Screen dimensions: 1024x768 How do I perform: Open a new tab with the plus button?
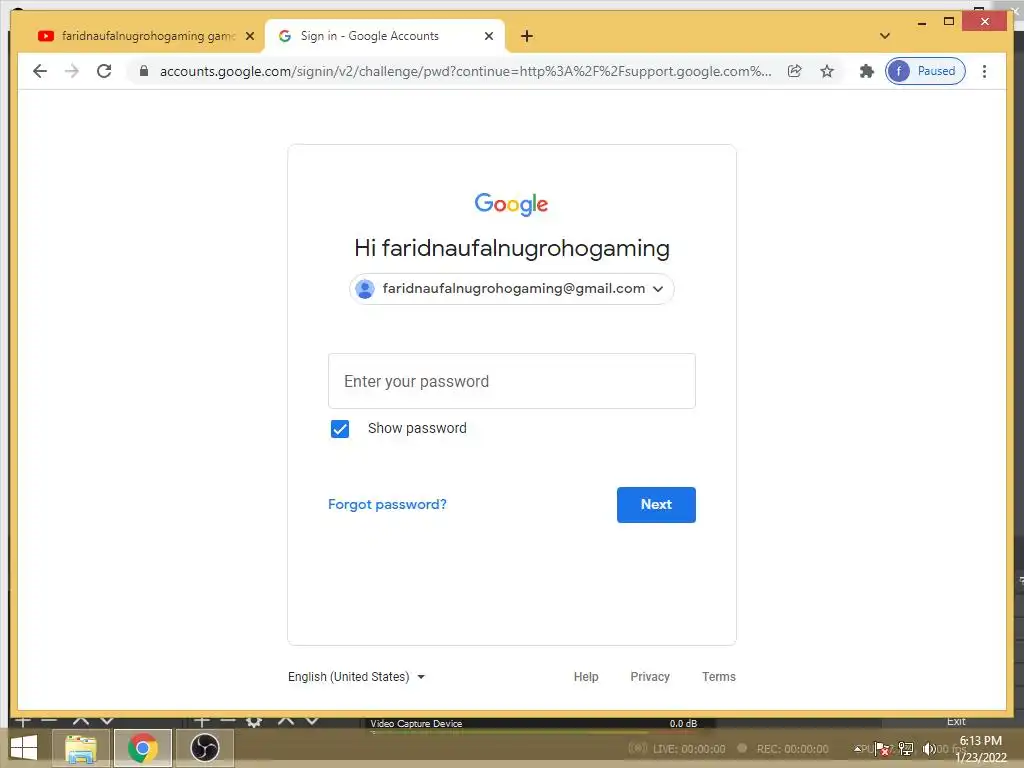pos(527,36)
